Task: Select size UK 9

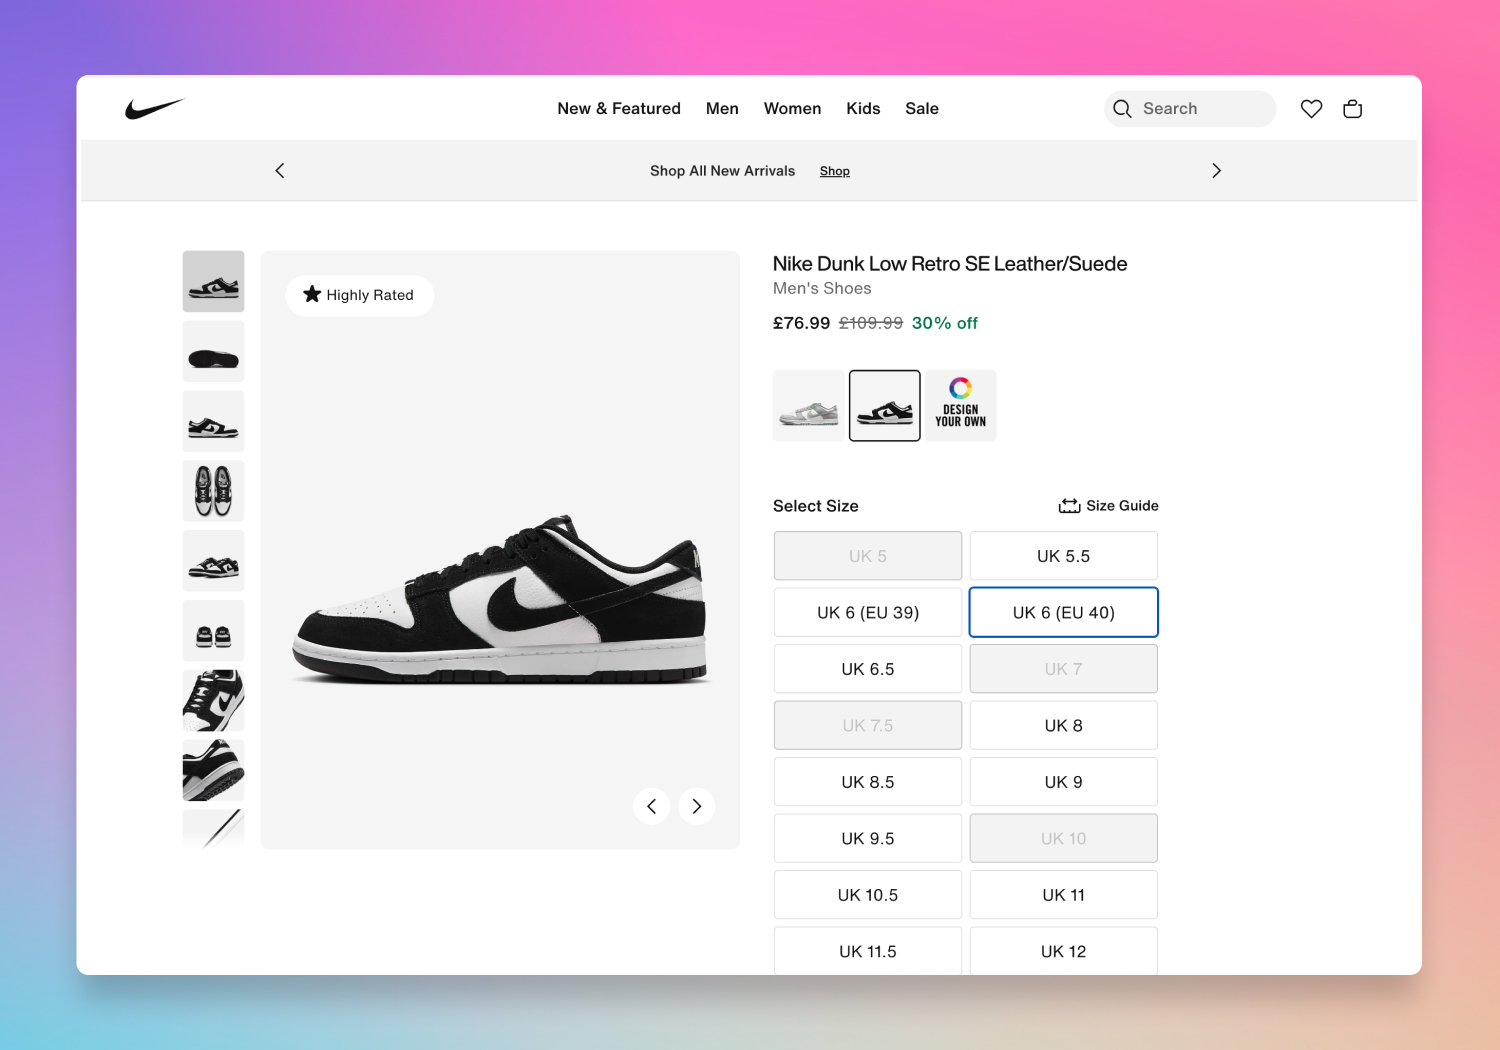Action: [1064, 782]
